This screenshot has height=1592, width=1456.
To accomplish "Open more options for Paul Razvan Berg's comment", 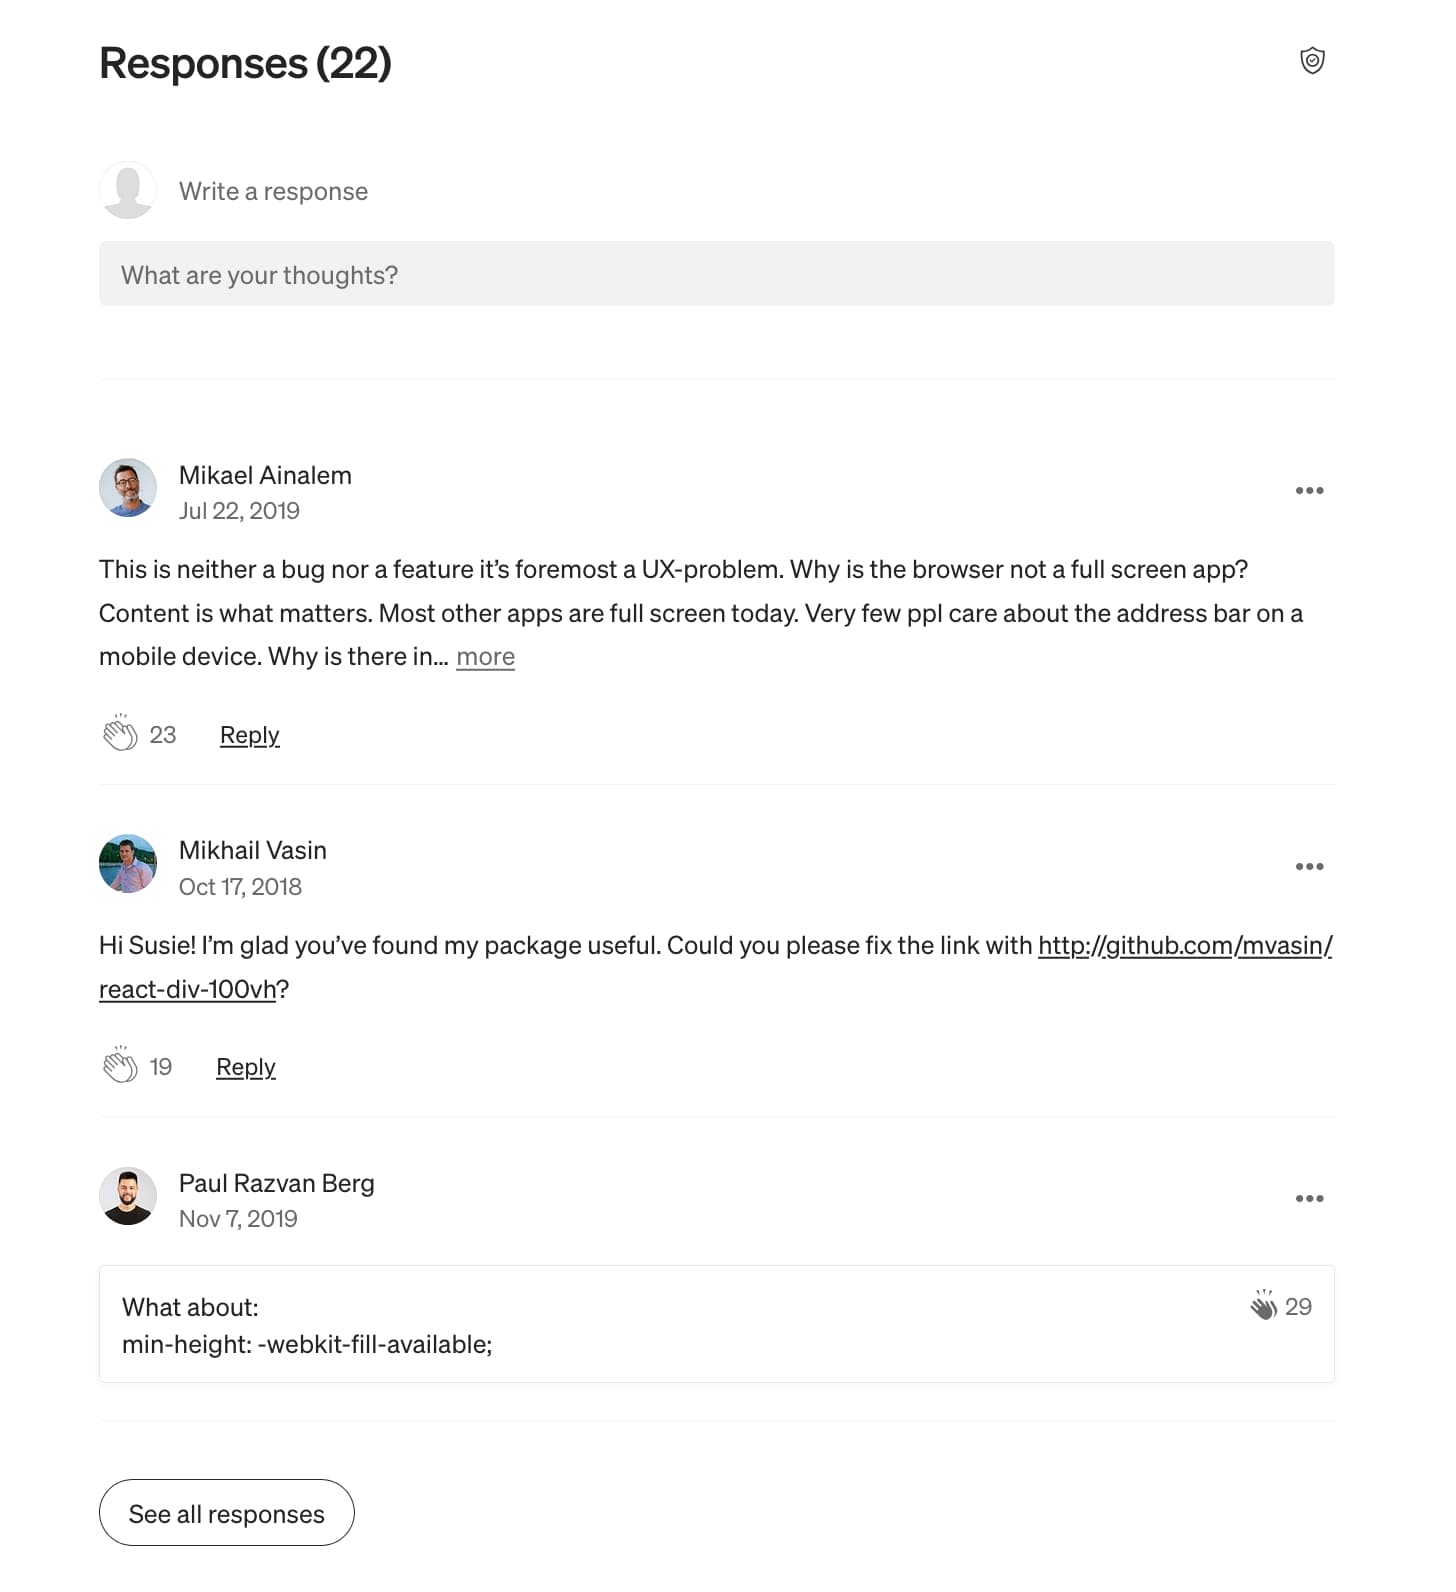I will pos(1309,1199).
